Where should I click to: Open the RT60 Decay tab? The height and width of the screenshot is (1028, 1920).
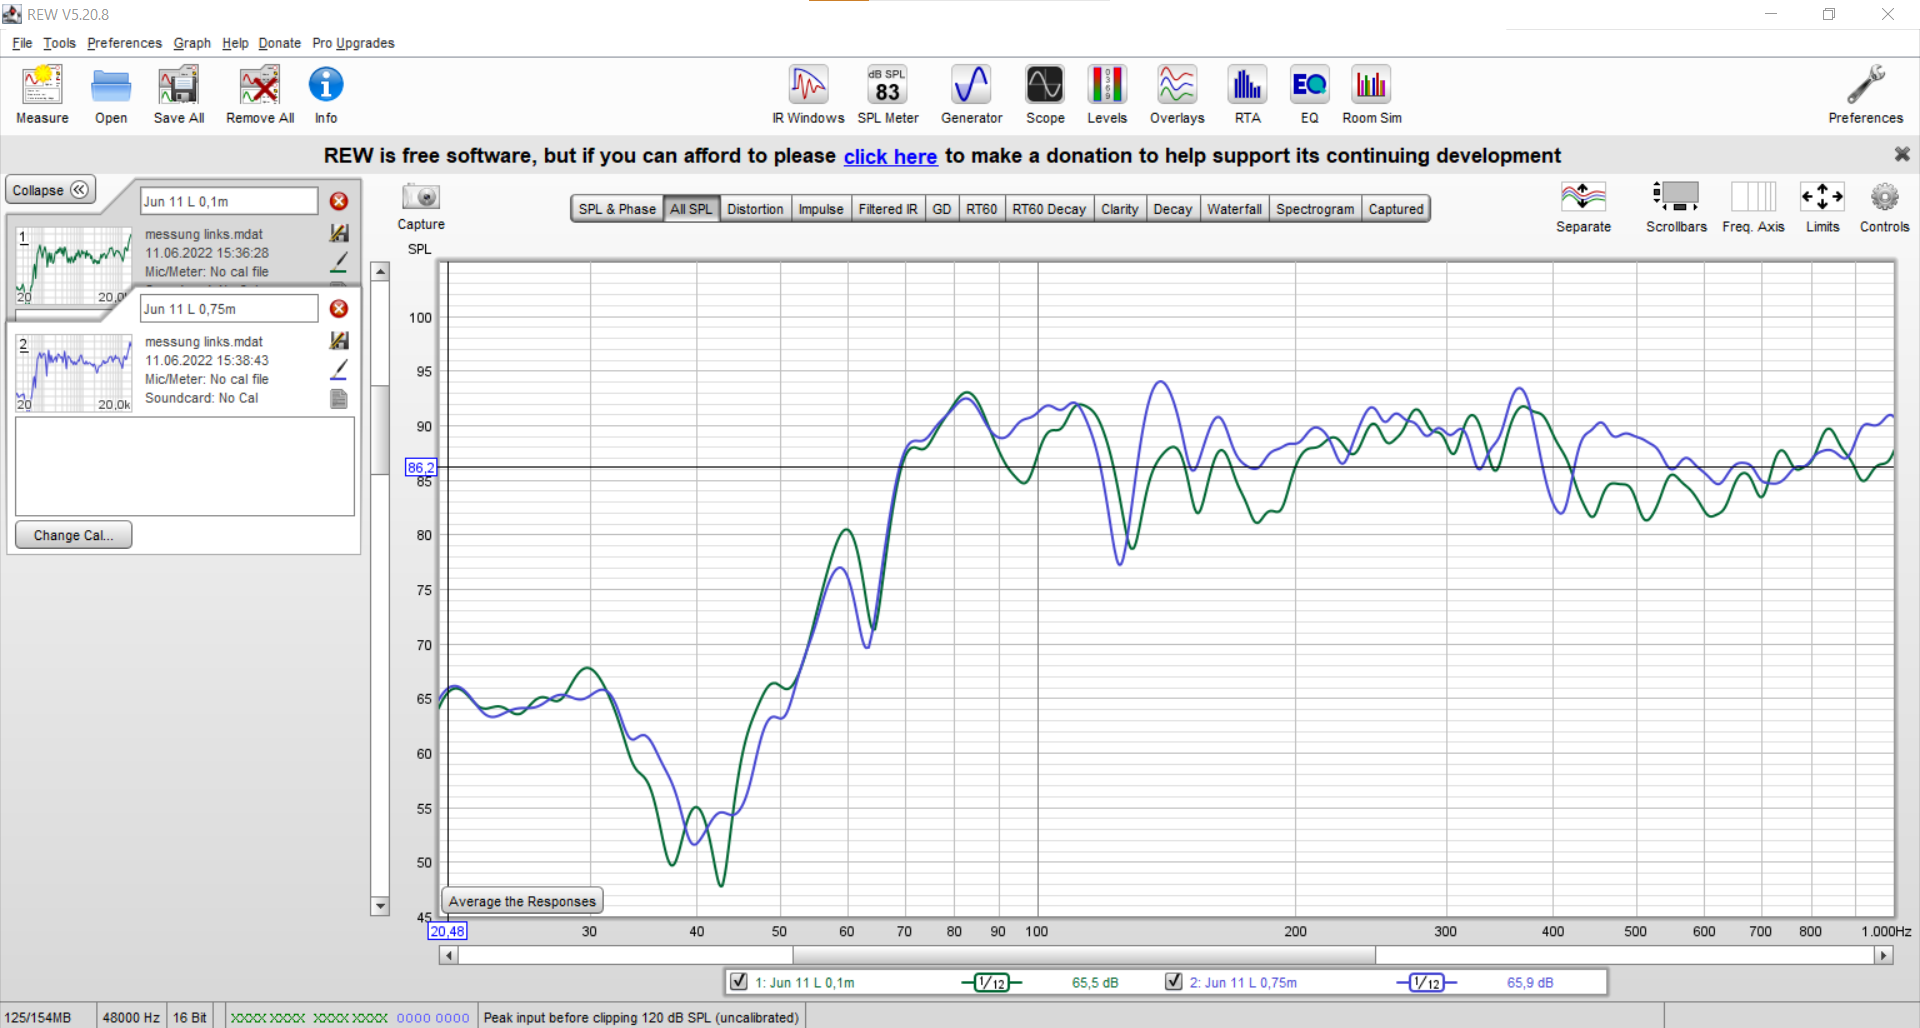1049,209
